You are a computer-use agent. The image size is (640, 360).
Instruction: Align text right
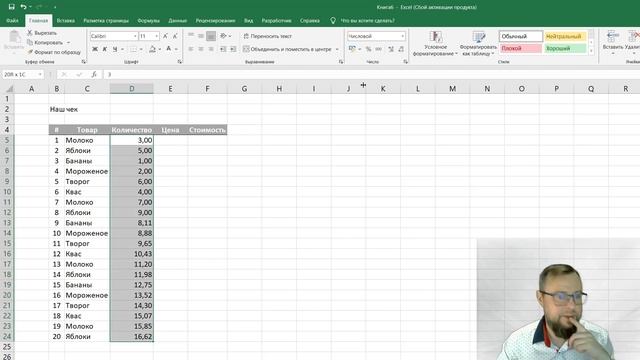211,49
